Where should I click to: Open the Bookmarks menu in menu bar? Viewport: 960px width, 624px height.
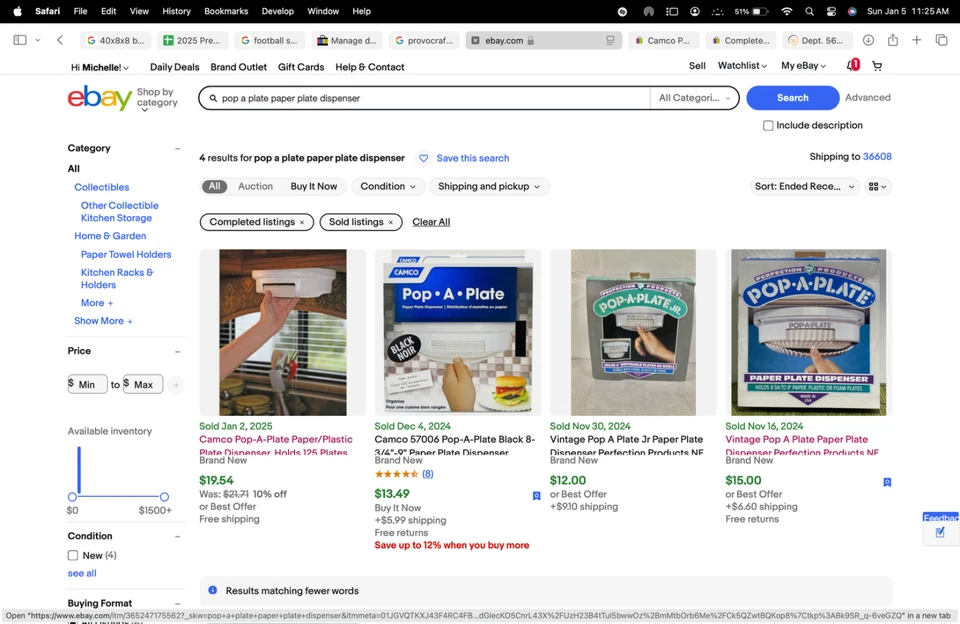[226, 11]
